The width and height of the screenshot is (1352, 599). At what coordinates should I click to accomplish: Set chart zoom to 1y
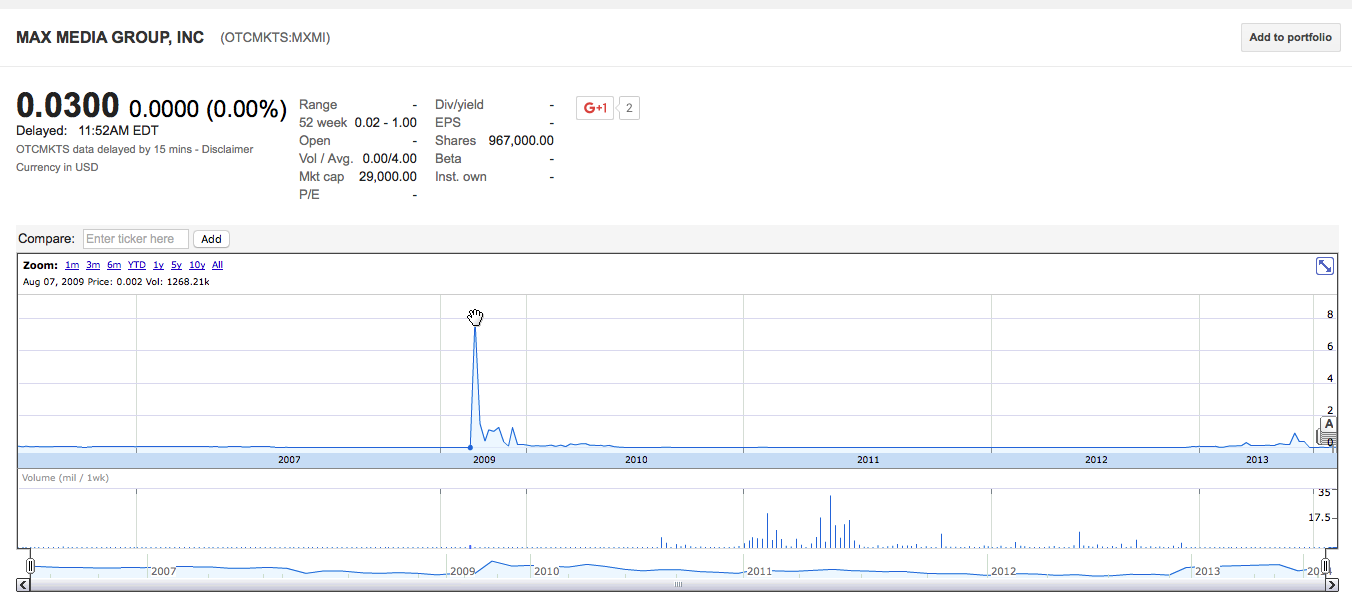point(158,265)
